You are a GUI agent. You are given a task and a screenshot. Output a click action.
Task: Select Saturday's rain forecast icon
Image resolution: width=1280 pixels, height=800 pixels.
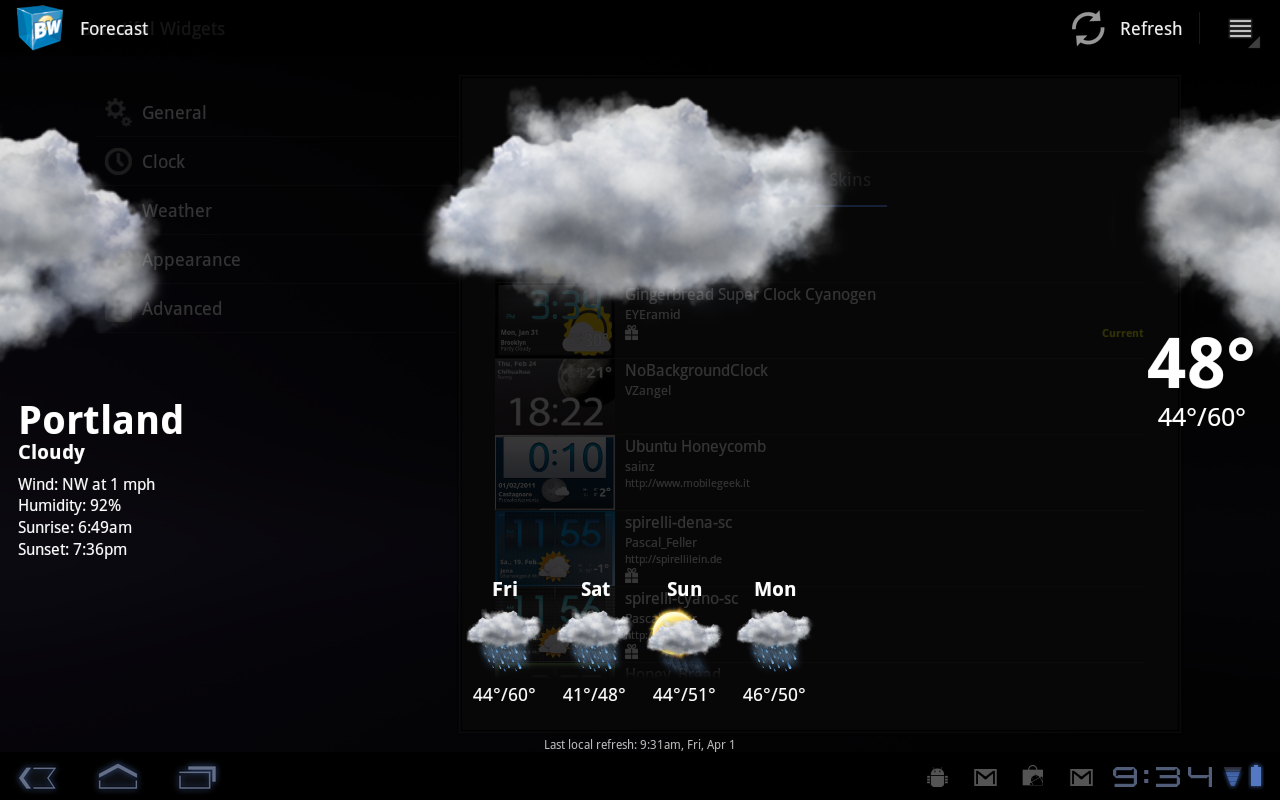[x=594, y=640]
